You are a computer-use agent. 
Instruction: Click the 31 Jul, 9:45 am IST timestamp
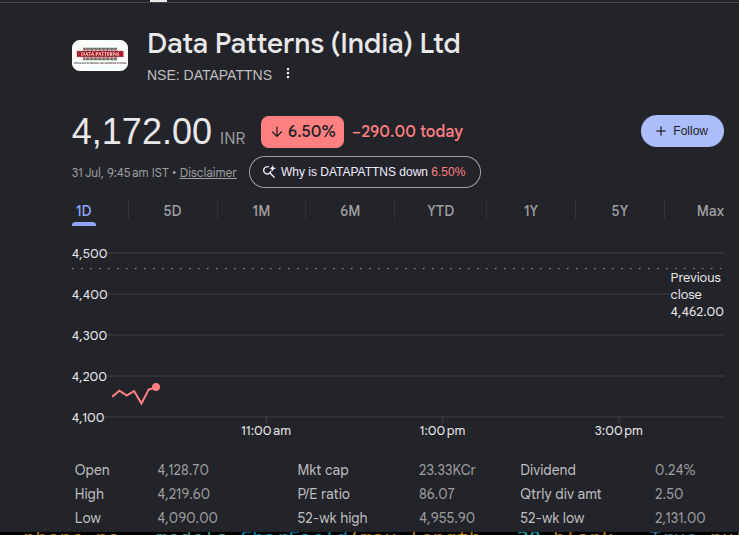click(120, 173)
